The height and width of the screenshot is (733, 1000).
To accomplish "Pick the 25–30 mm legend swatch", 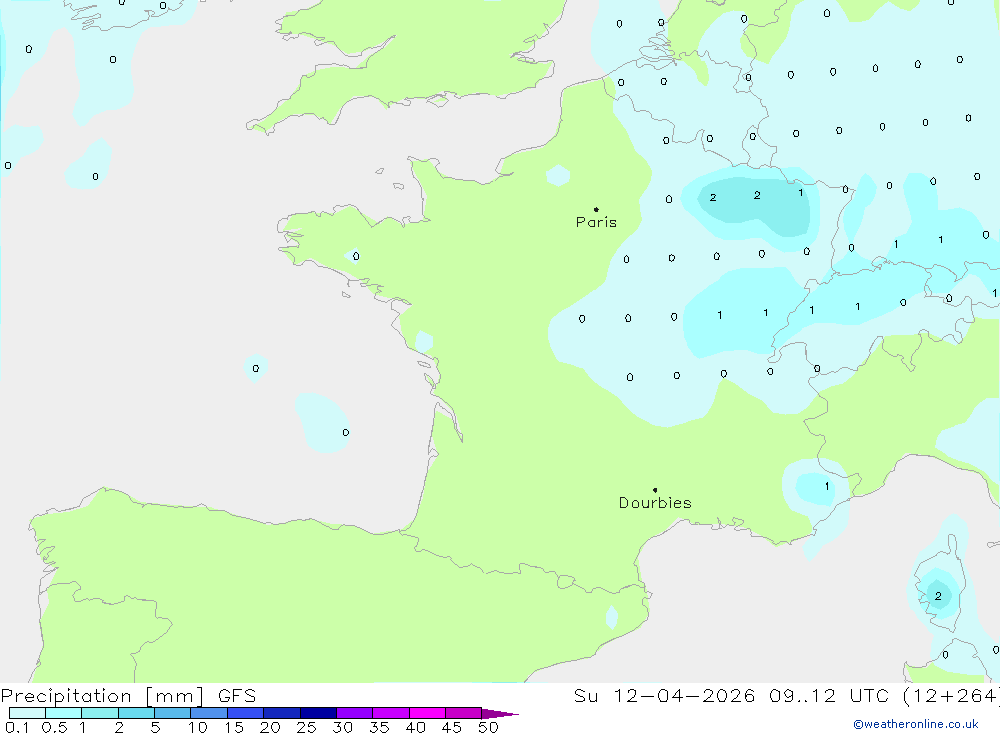I will click(318, 713).
